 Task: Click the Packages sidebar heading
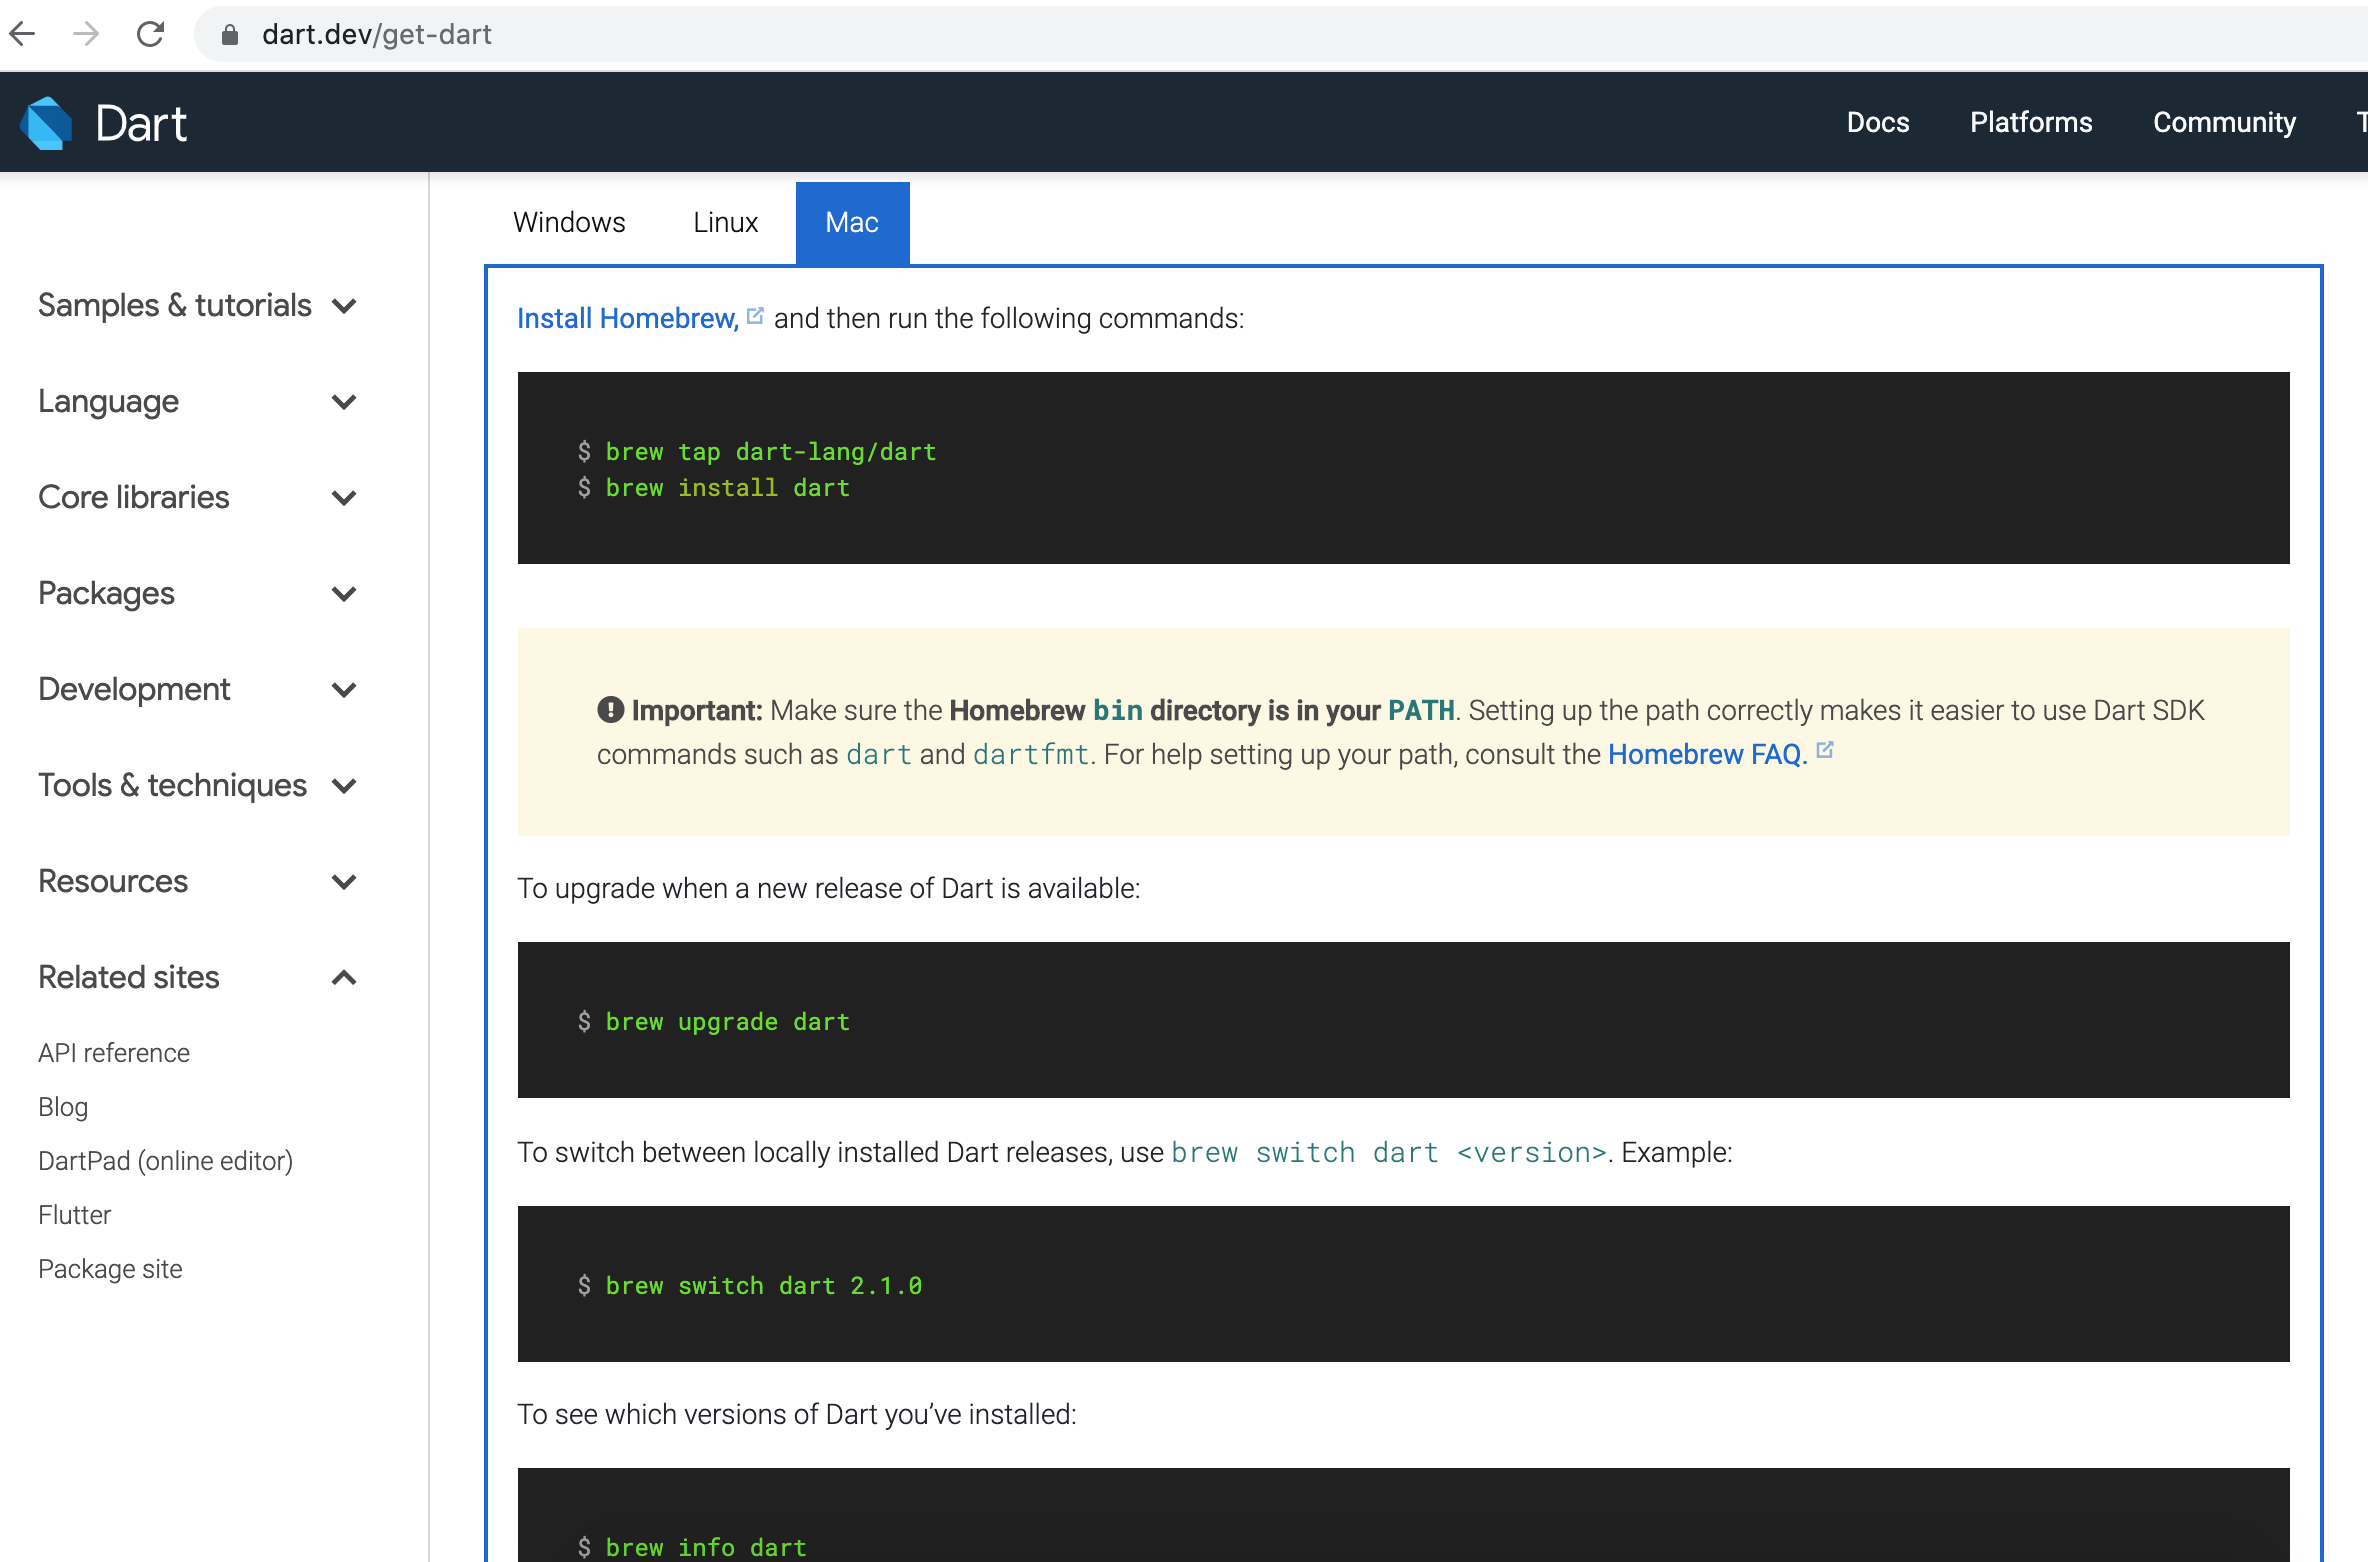106,594
